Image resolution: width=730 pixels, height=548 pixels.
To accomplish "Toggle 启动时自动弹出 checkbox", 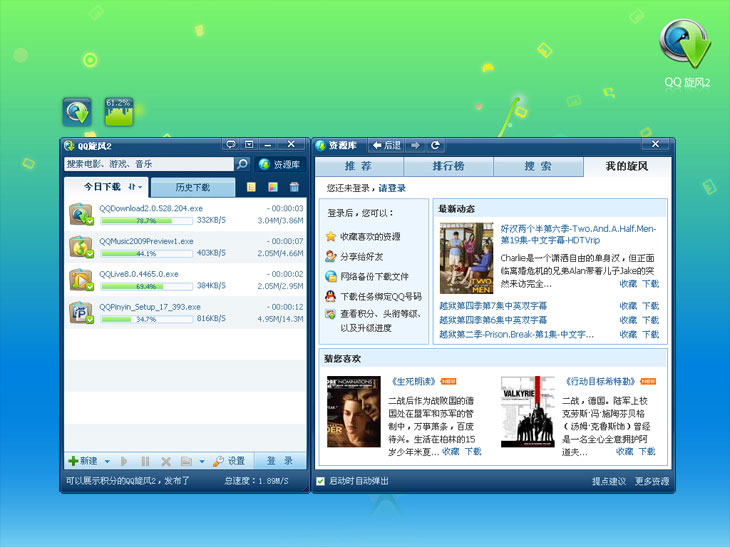I will click(x=320, y=481).
